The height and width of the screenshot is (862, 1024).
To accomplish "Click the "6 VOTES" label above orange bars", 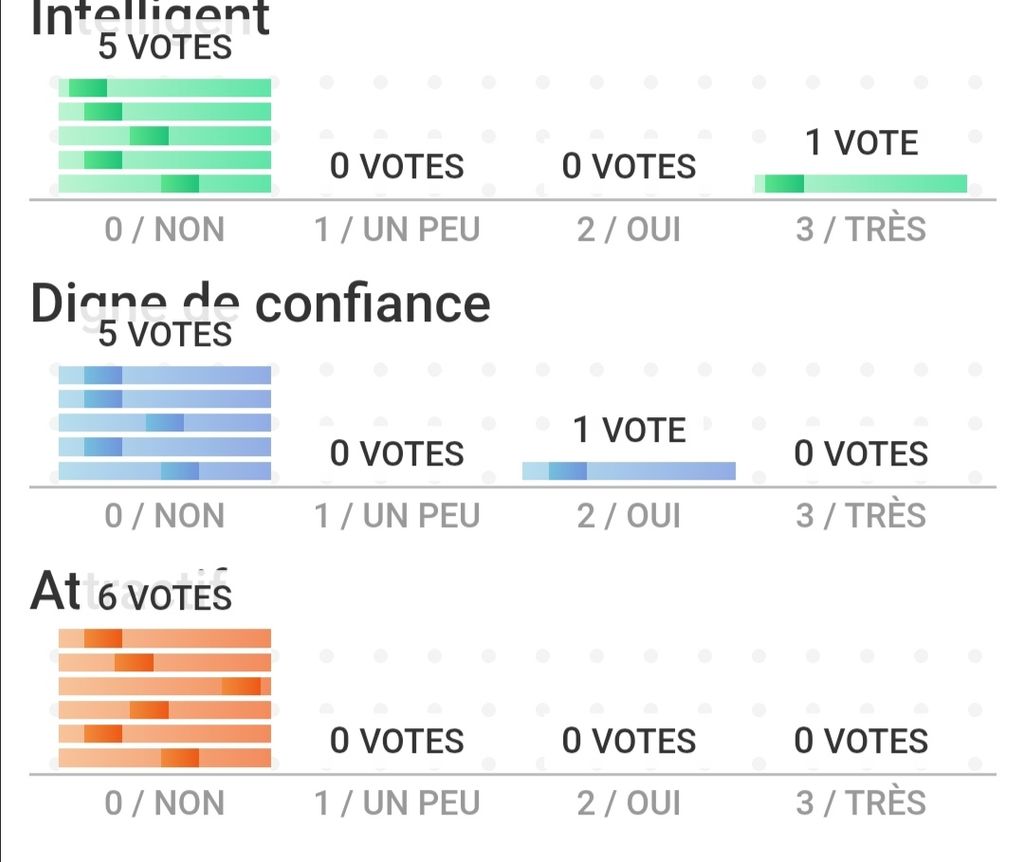I will [x=165, y=597].
